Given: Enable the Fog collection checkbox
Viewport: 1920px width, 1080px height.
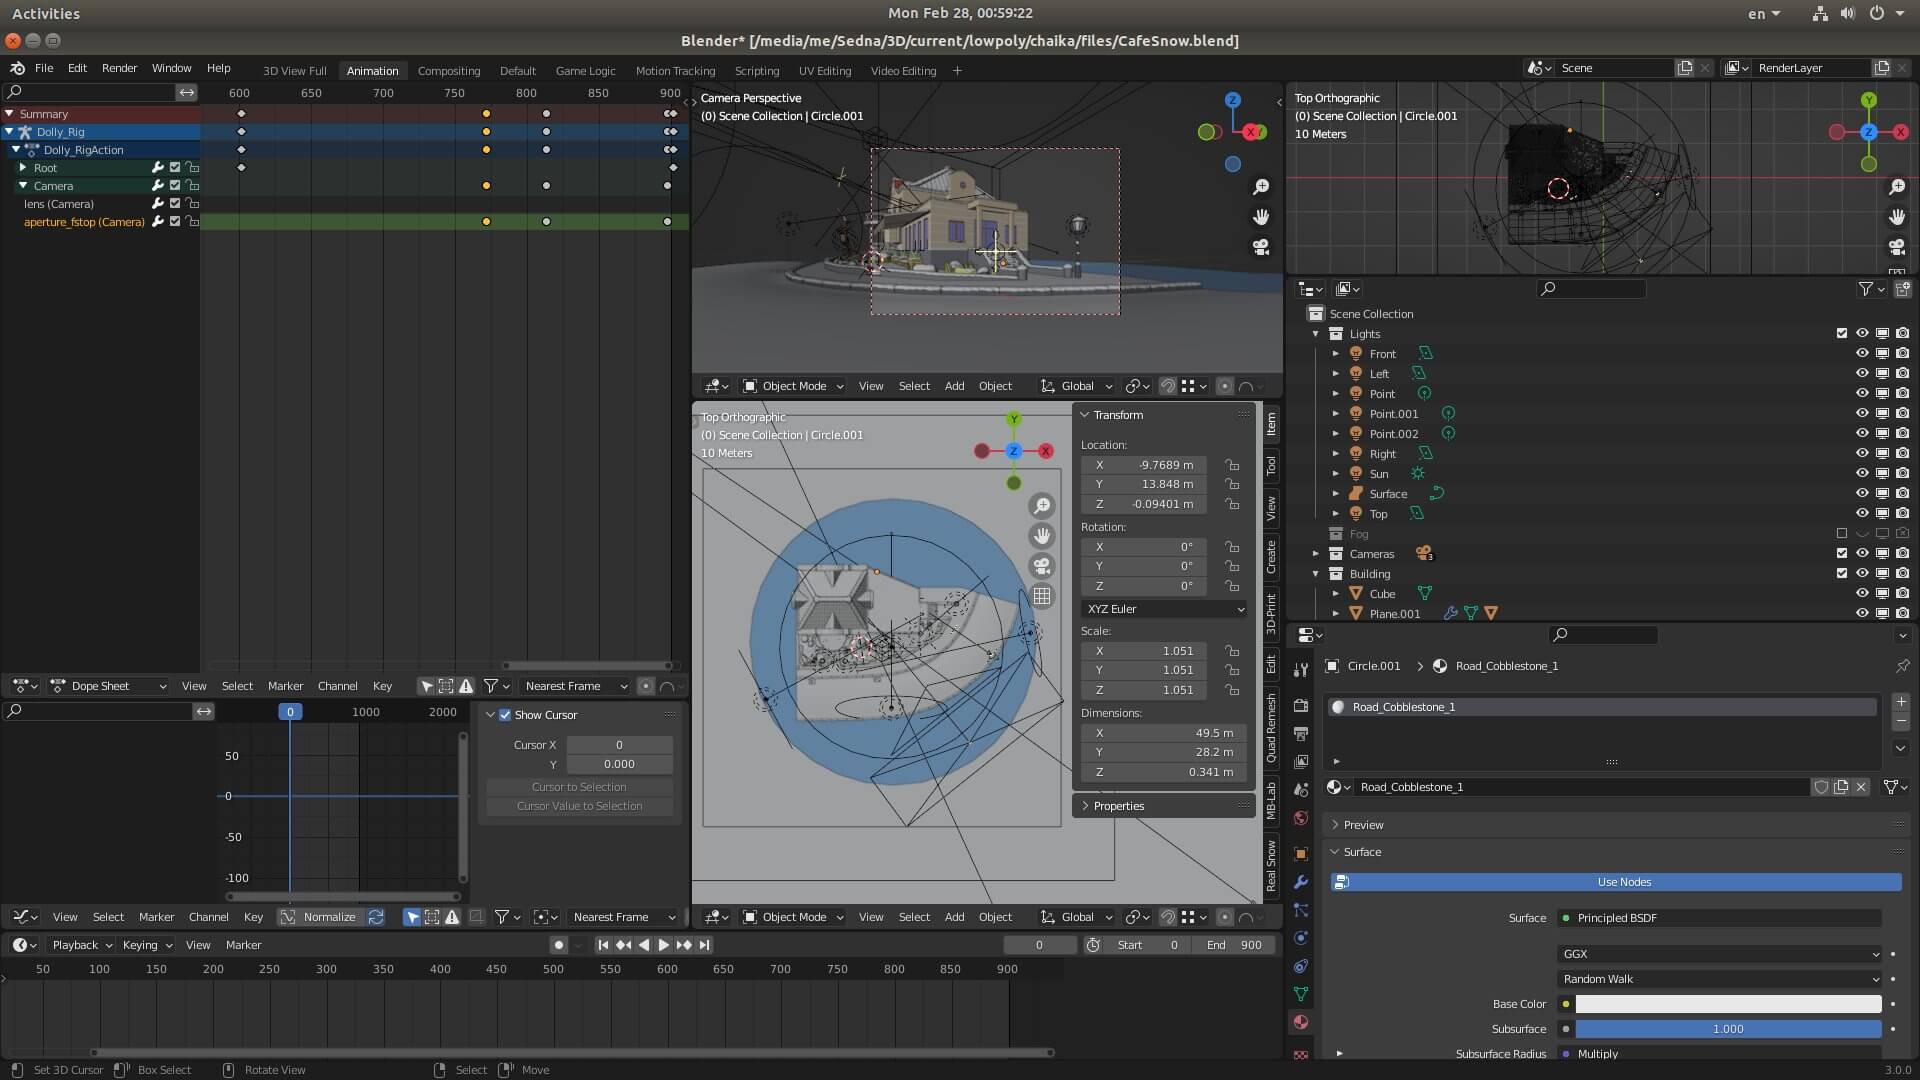Looking at the screenshot, I should 1841,534.
